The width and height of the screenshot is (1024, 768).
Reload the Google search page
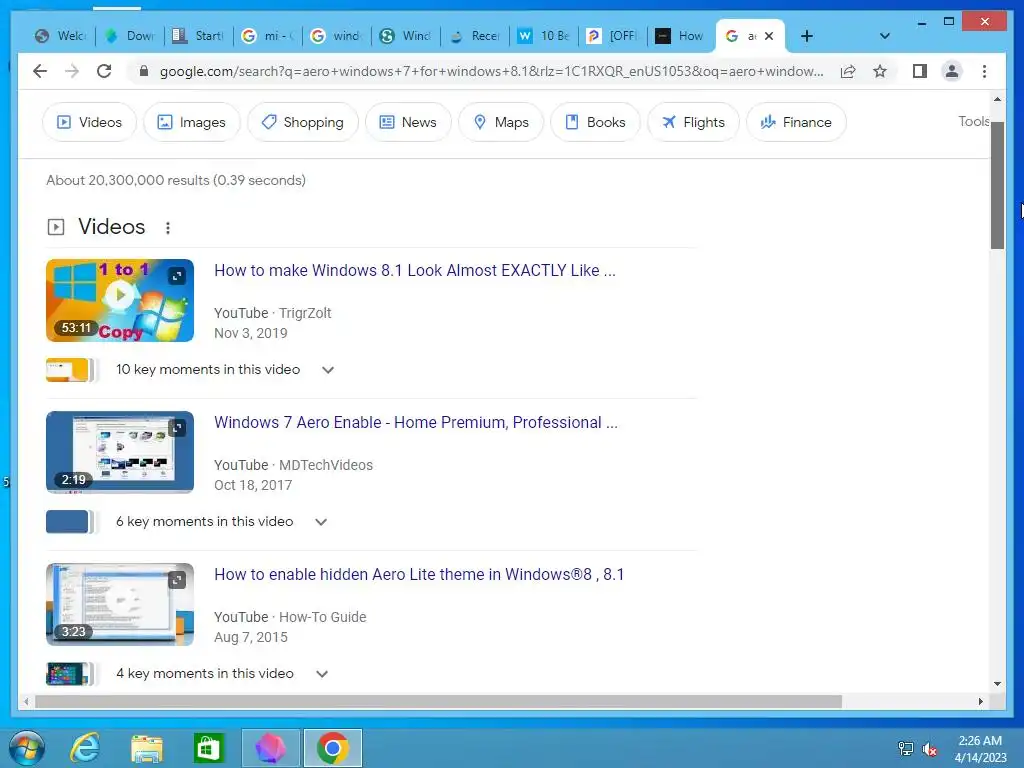point(104,71)
